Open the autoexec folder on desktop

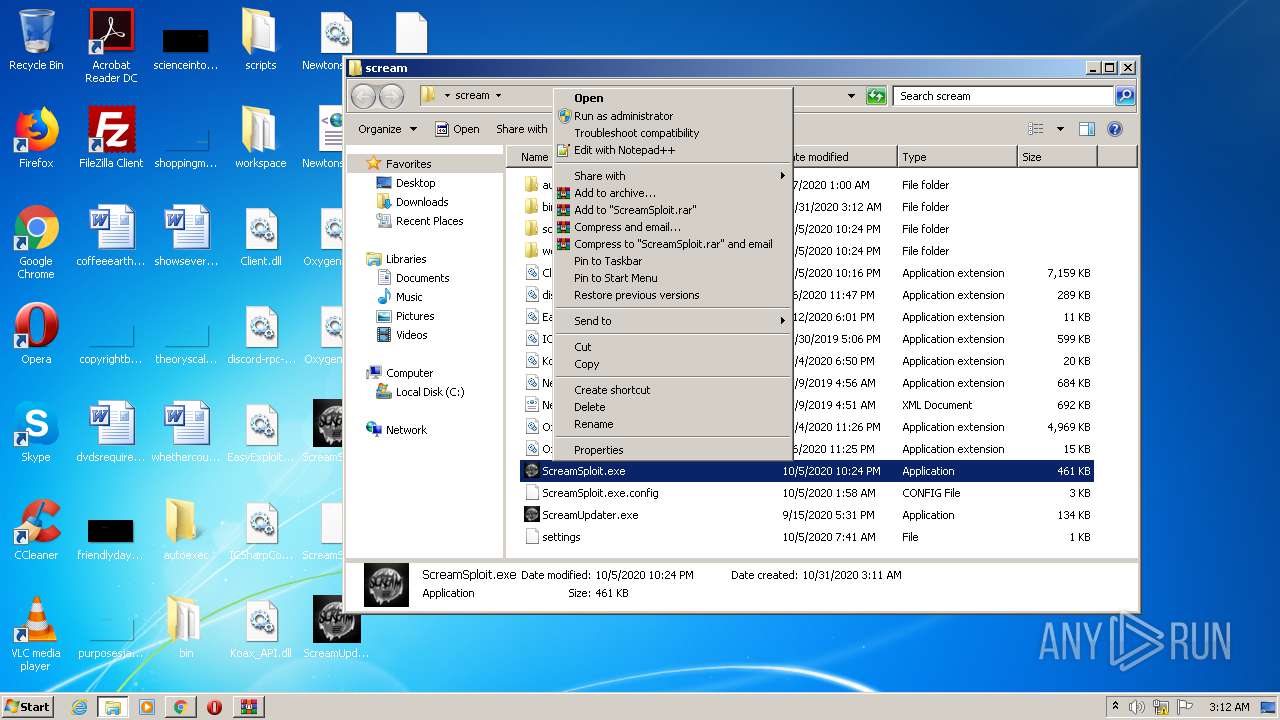coord(186,530)
